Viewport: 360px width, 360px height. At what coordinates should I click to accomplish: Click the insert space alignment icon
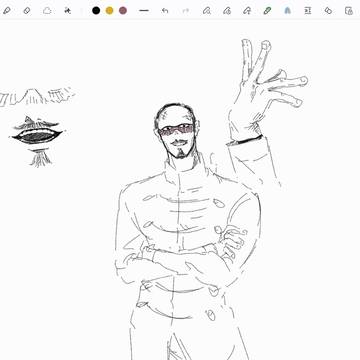(x=308, y=11)
